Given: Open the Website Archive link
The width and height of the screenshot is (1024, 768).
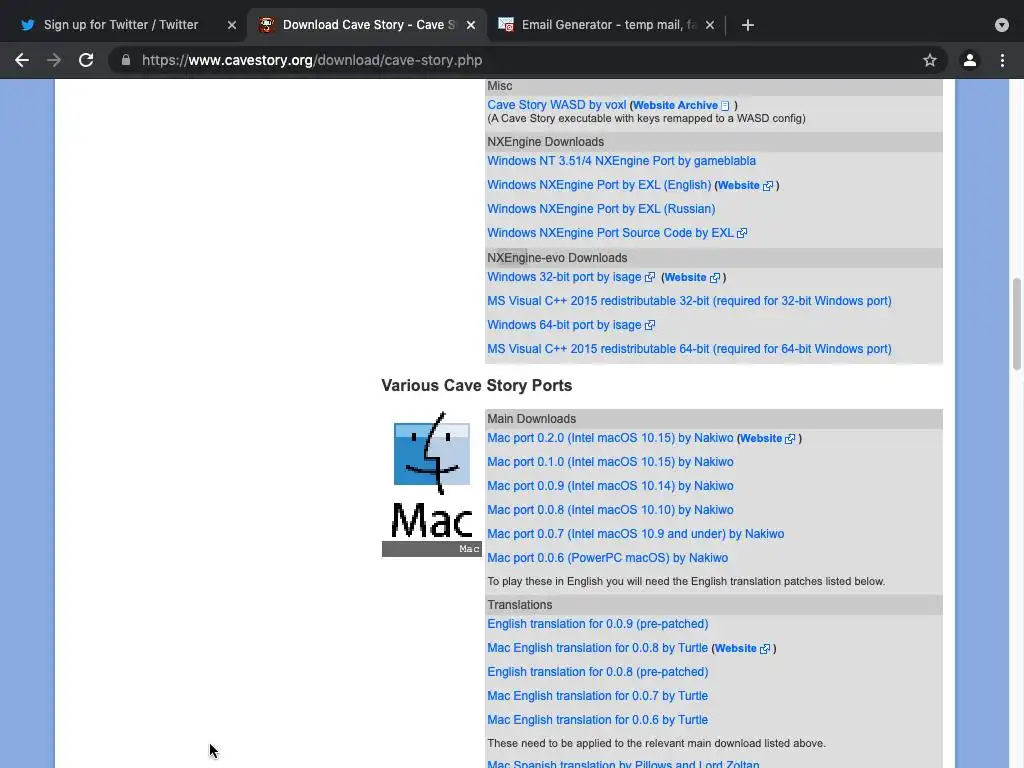Looking at the screenshot, I should click(x=681, y=105).
